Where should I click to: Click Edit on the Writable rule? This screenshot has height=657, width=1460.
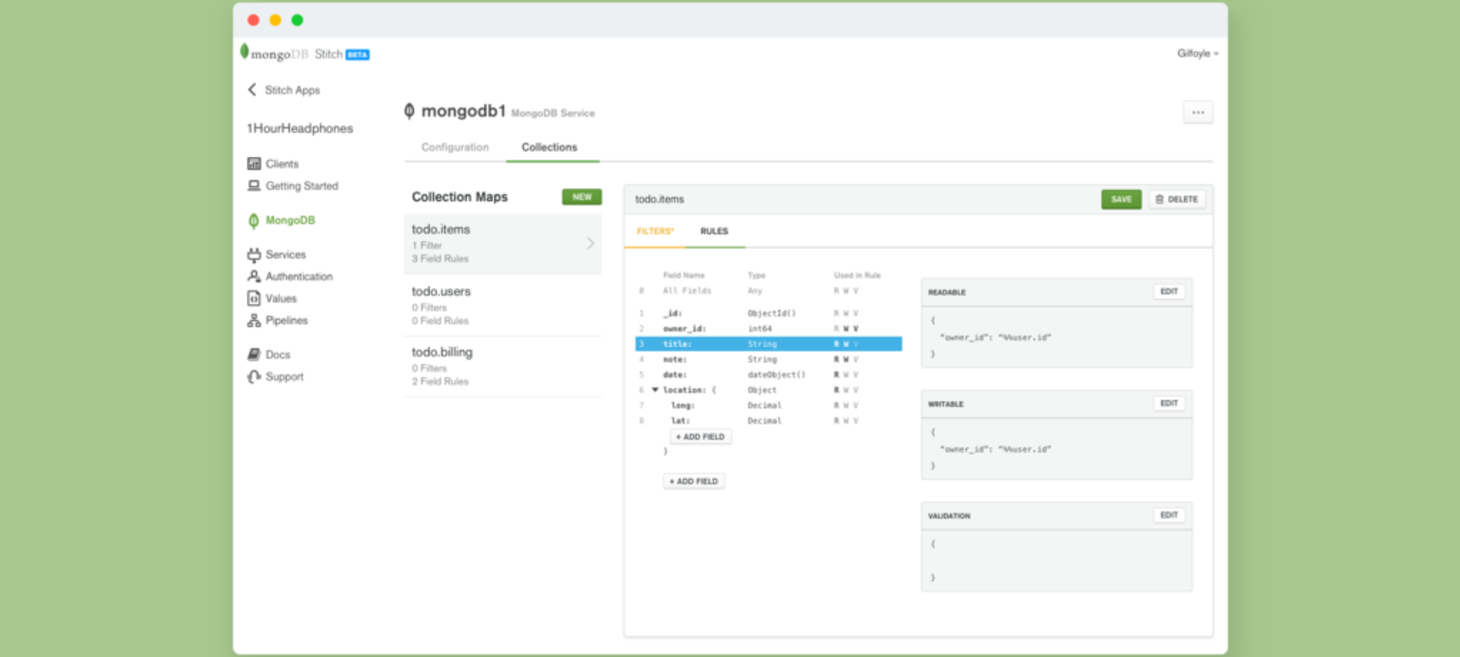[1169, 404]
